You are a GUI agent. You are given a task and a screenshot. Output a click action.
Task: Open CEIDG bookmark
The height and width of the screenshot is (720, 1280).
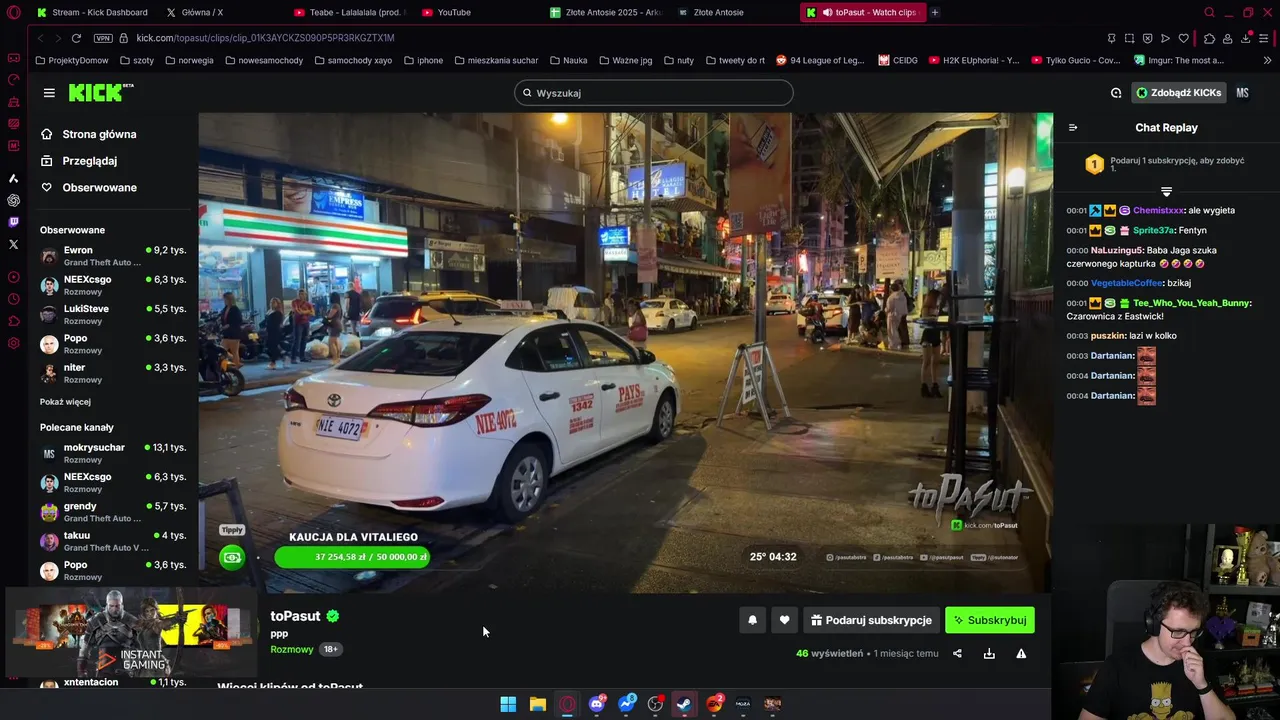[898, 60]
